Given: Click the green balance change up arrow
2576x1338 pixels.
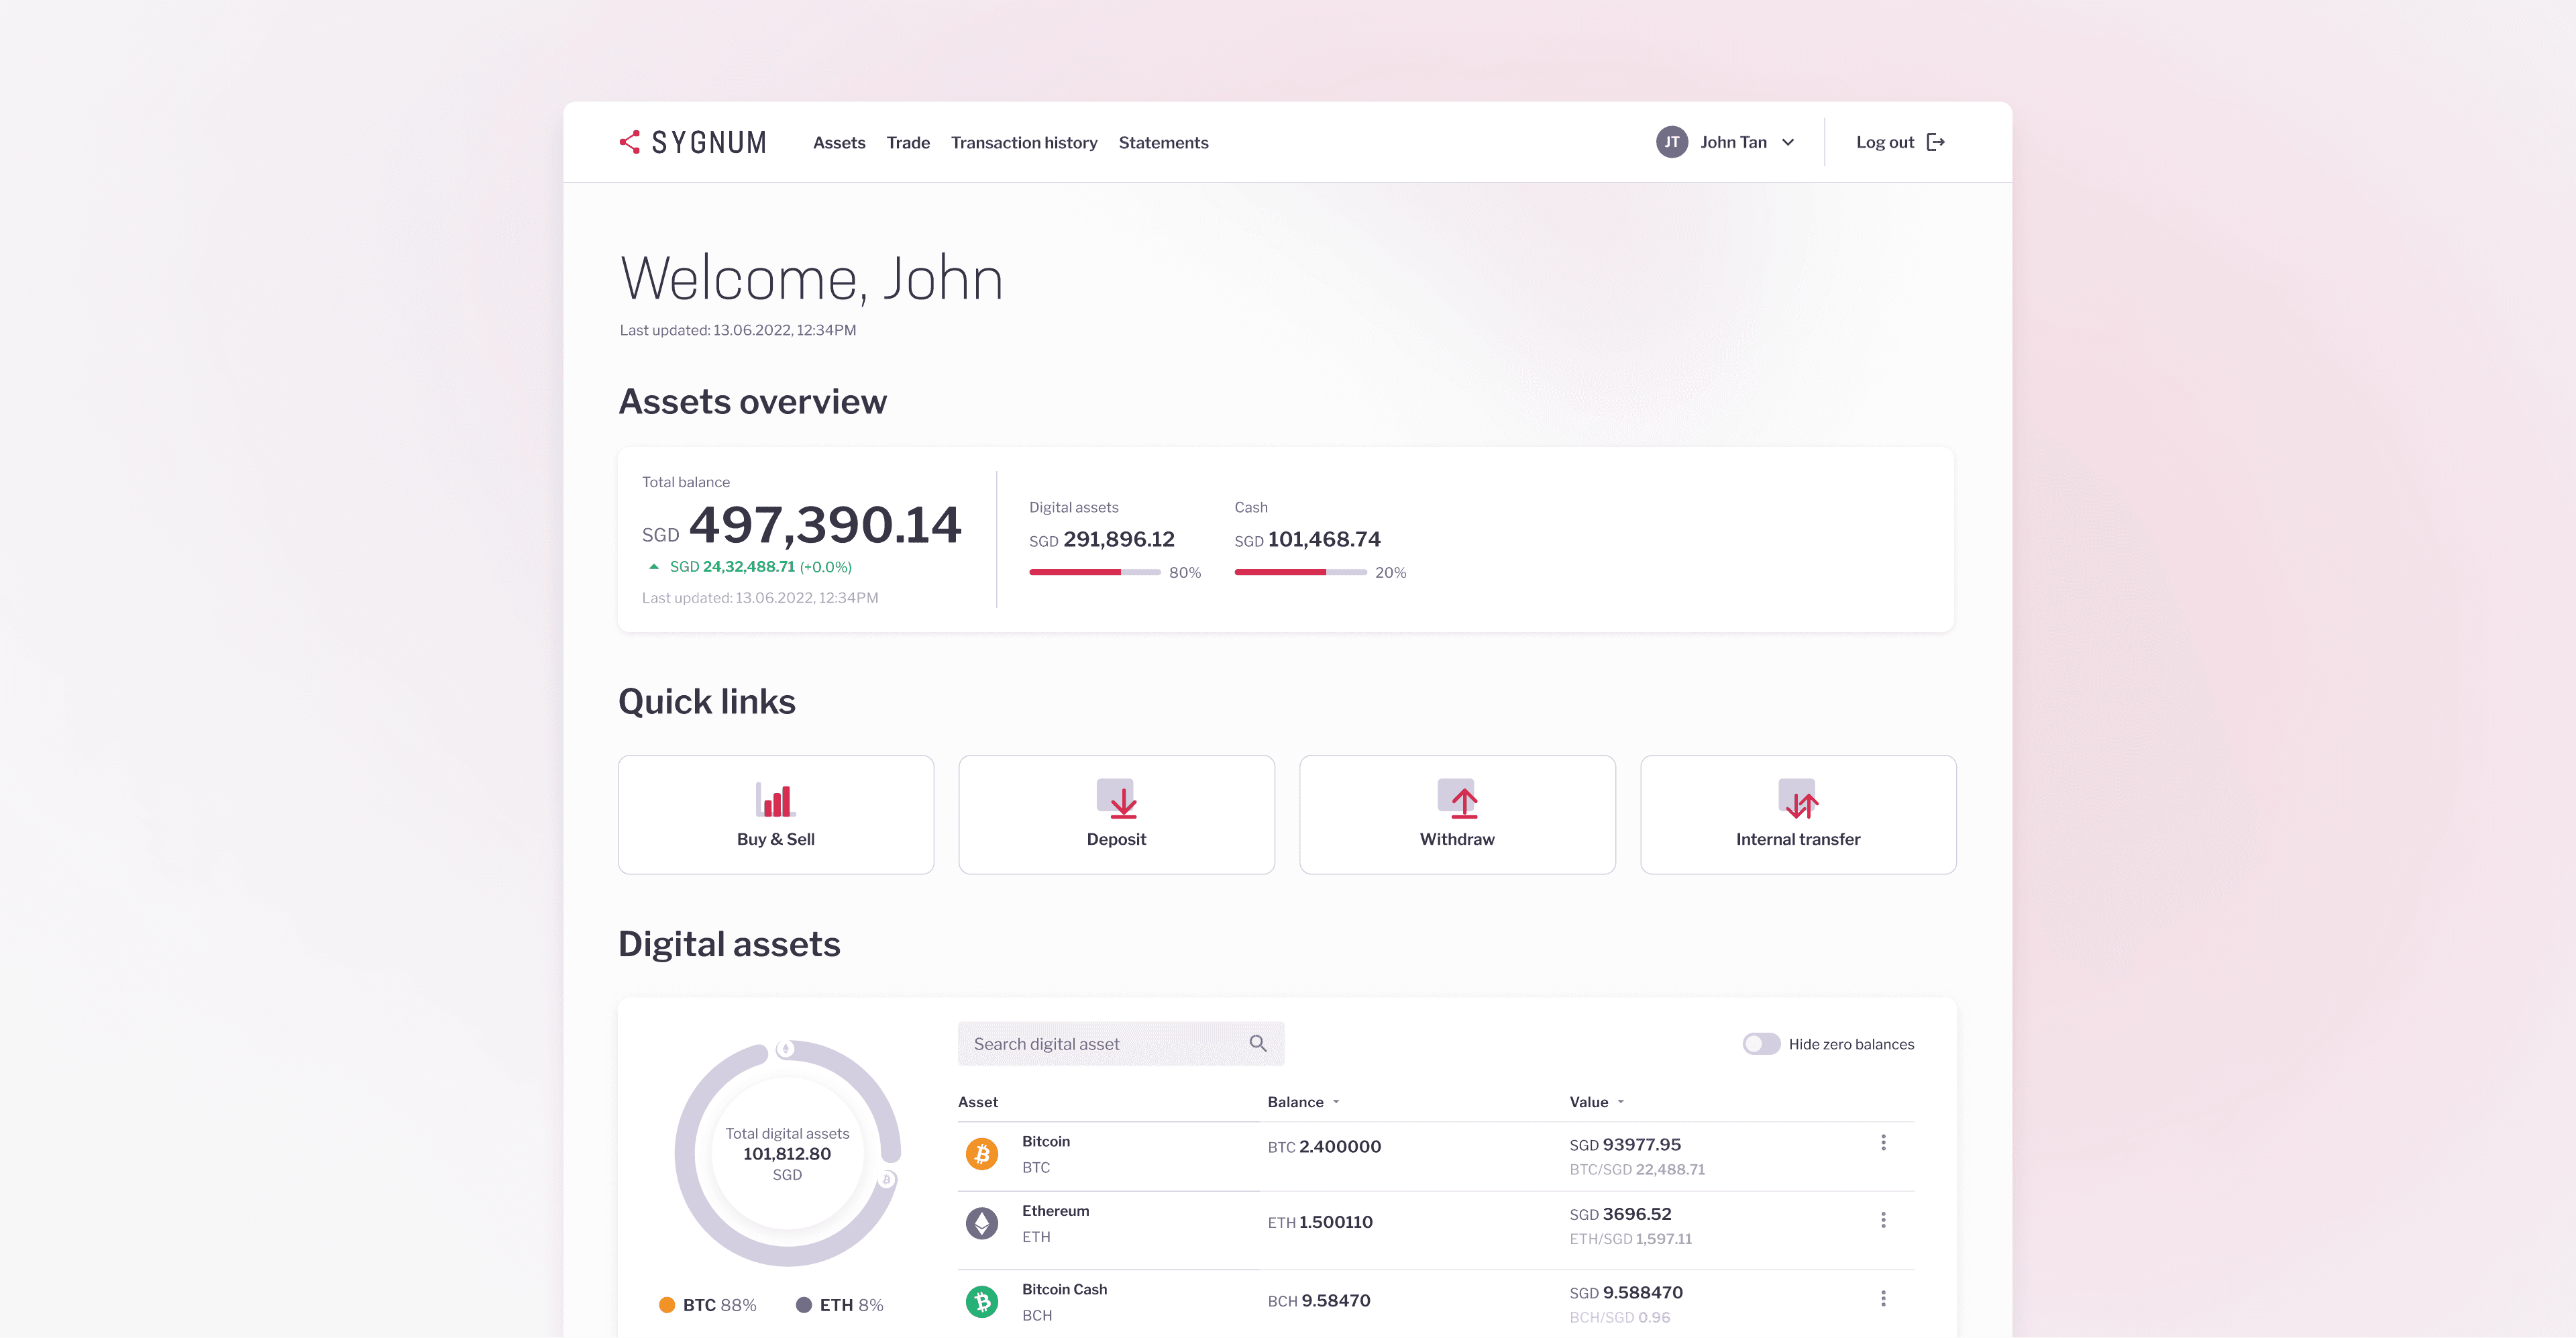Looking at the screenshot, I should click(654, 567).
